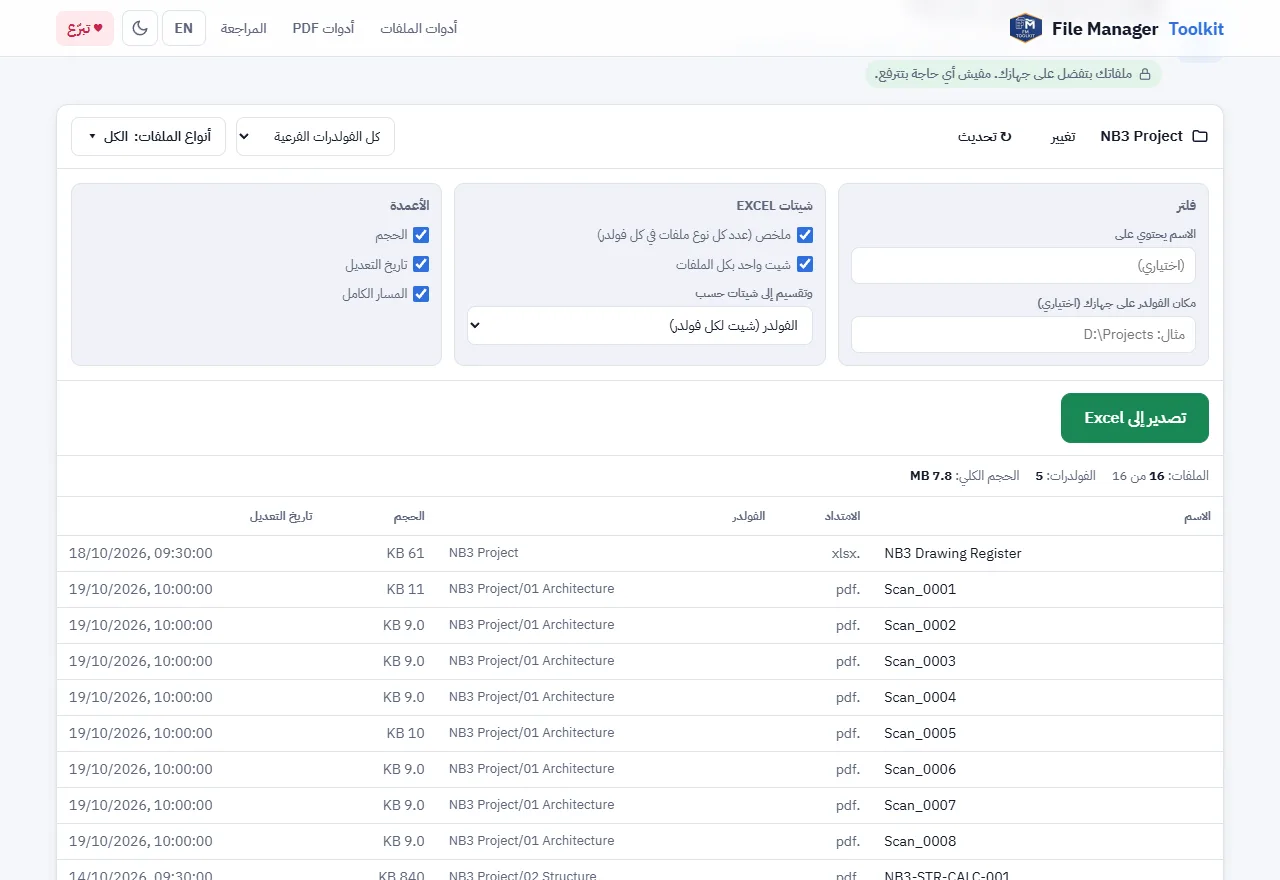Click the 18/10/2026, 09:30:00 date cell

141,553
